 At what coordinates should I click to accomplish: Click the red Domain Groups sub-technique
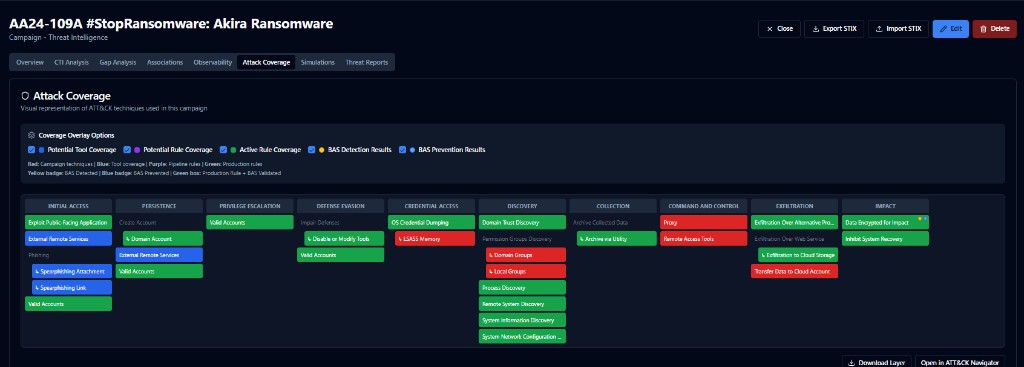[x=526, y=255]
